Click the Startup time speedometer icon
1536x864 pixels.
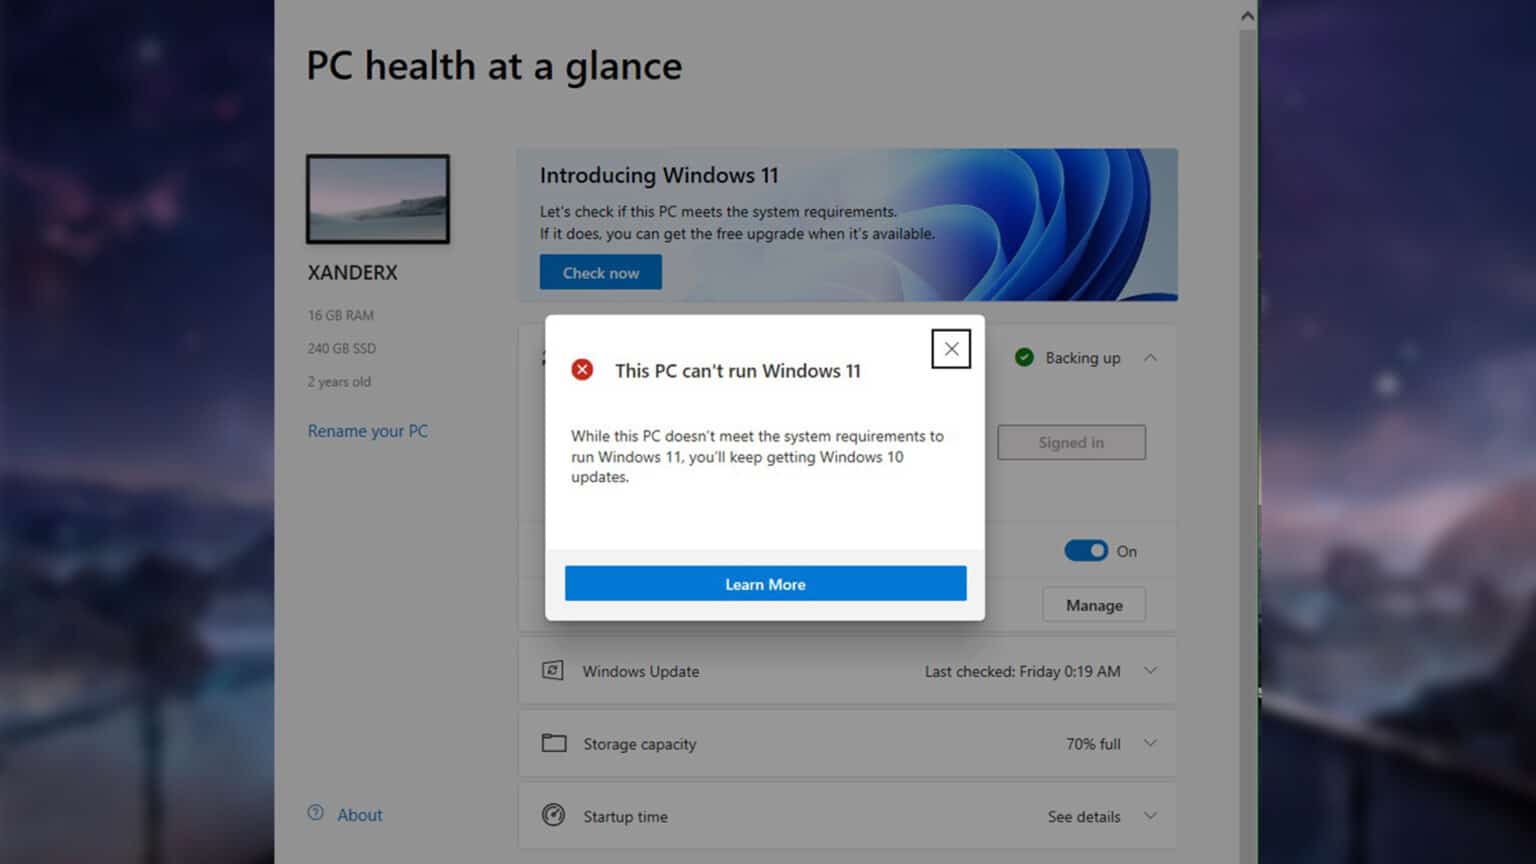coord(553,816)
